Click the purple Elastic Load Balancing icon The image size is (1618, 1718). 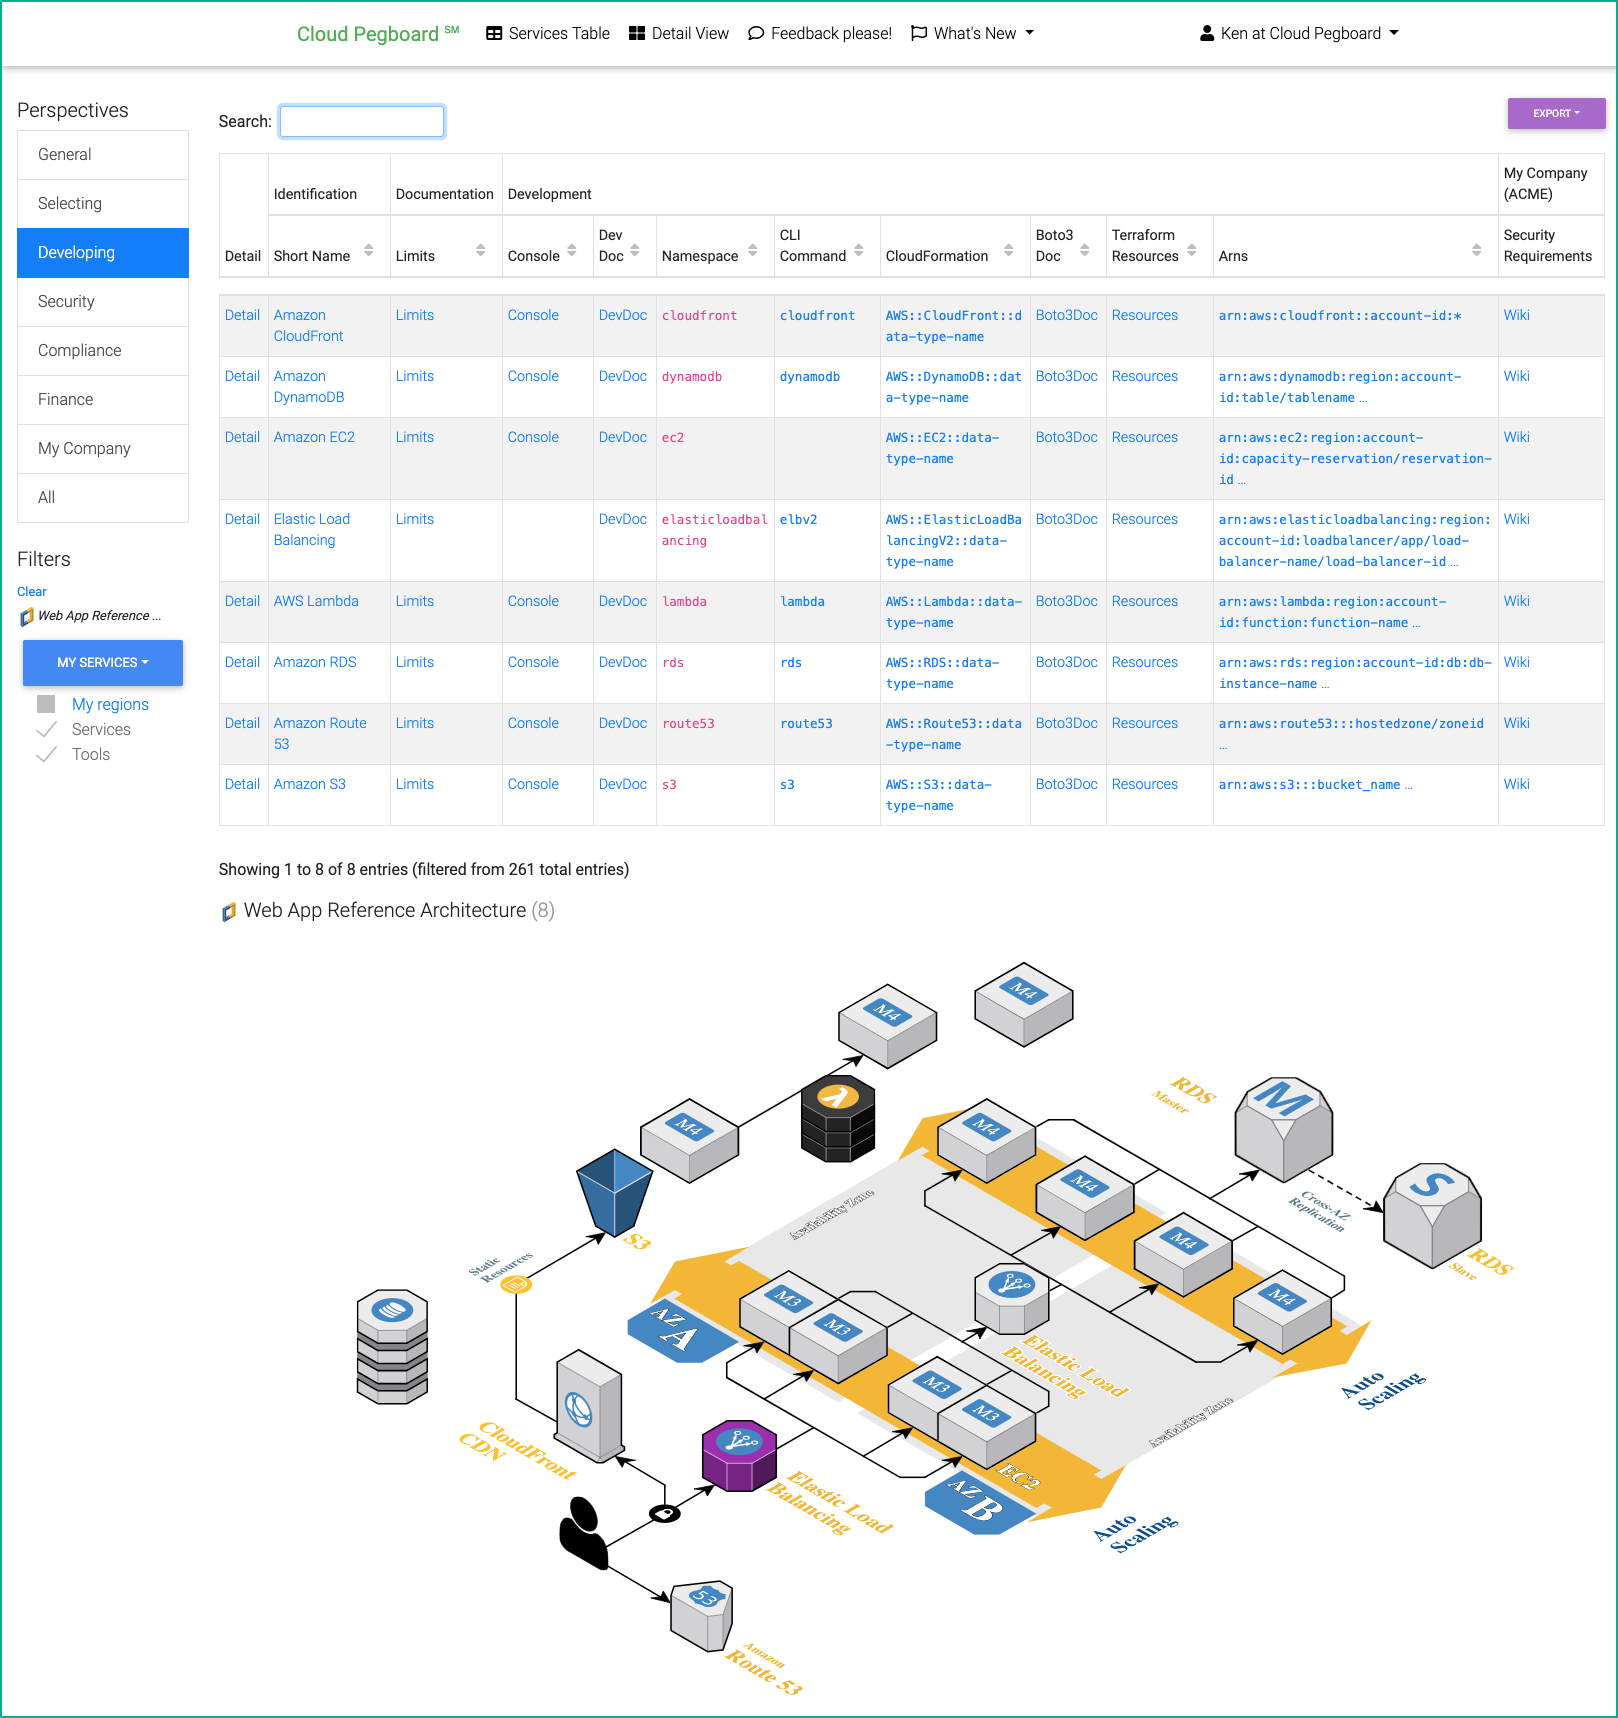739,1456
